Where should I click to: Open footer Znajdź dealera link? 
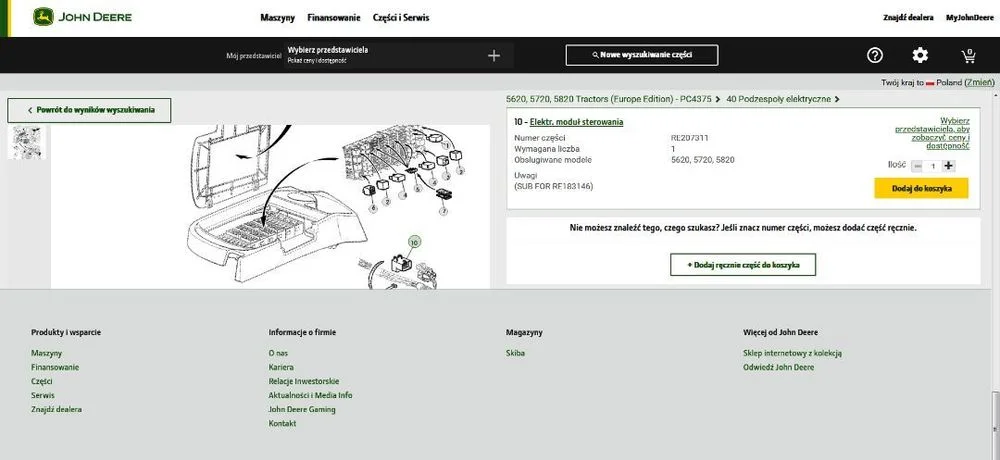pos(56,409)
